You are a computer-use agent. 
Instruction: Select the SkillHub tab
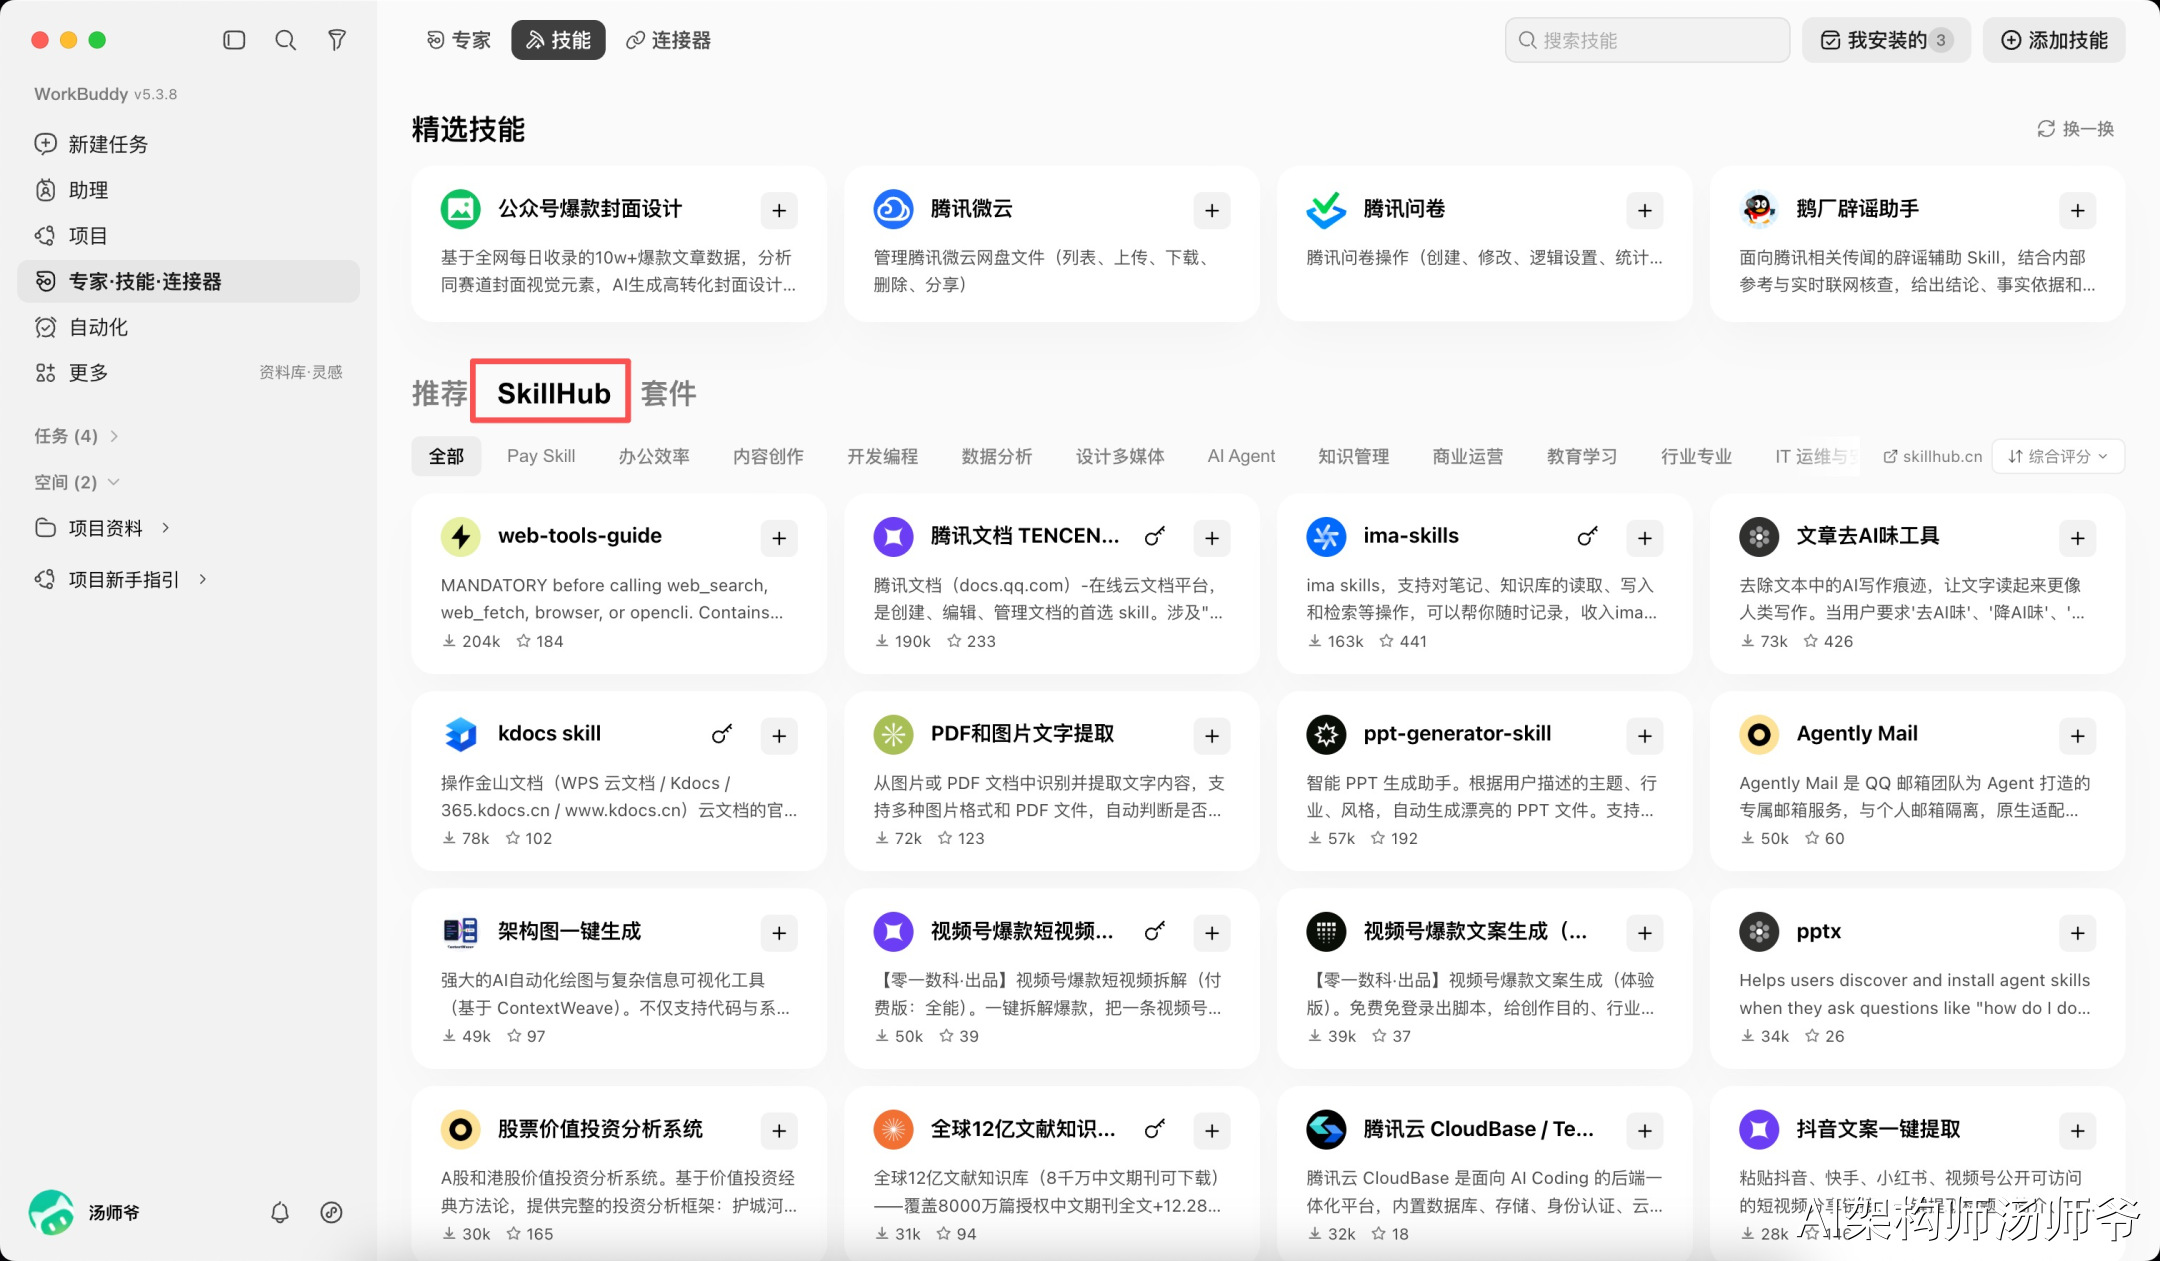(x=553, y=393)
